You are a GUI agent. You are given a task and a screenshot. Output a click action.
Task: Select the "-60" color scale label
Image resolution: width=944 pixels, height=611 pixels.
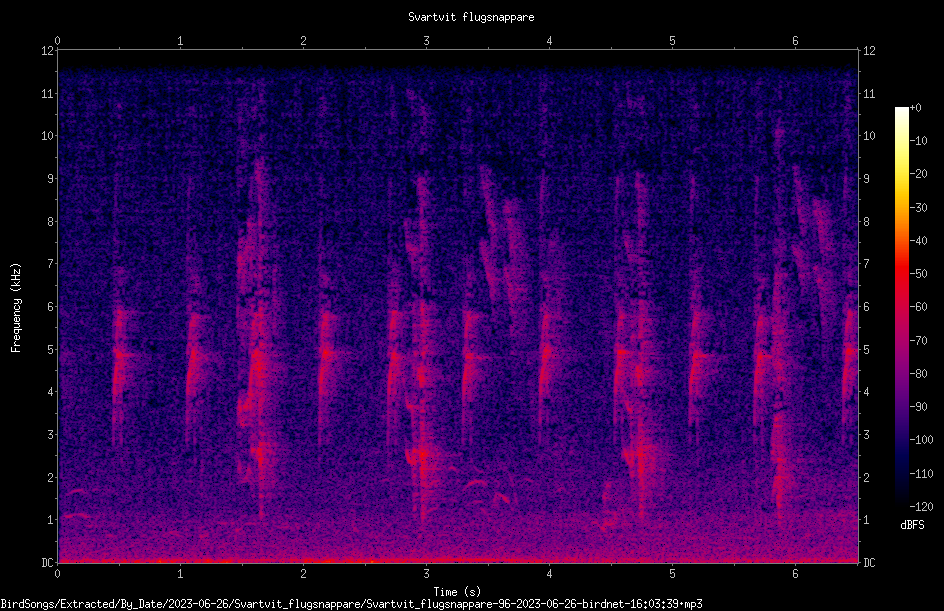pyautogui.click(x=919, y=307)
